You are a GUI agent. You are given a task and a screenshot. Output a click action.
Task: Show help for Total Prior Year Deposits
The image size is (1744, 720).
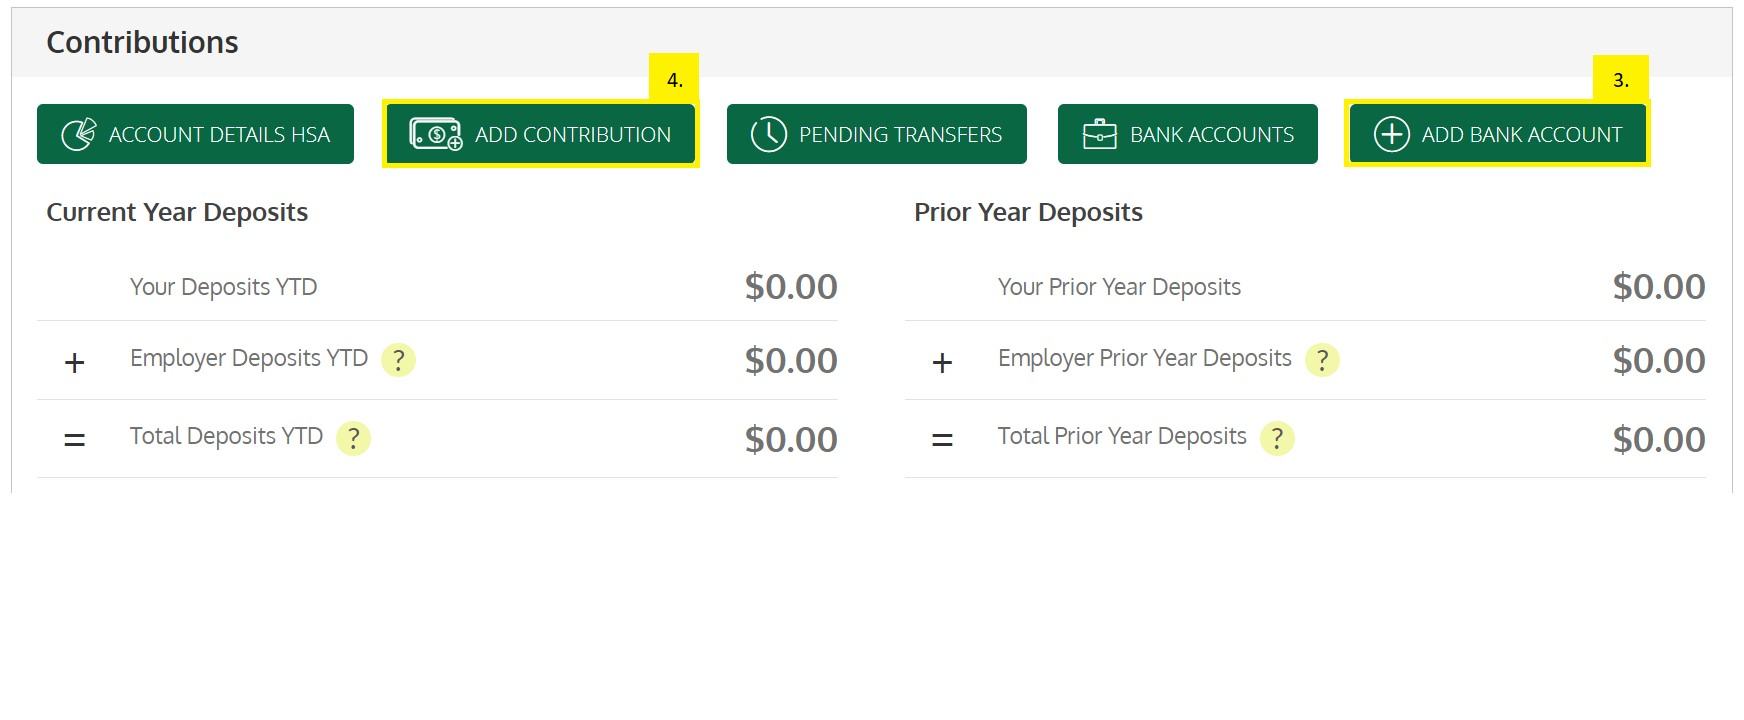pyautogui.click(x=1277, y=438)
